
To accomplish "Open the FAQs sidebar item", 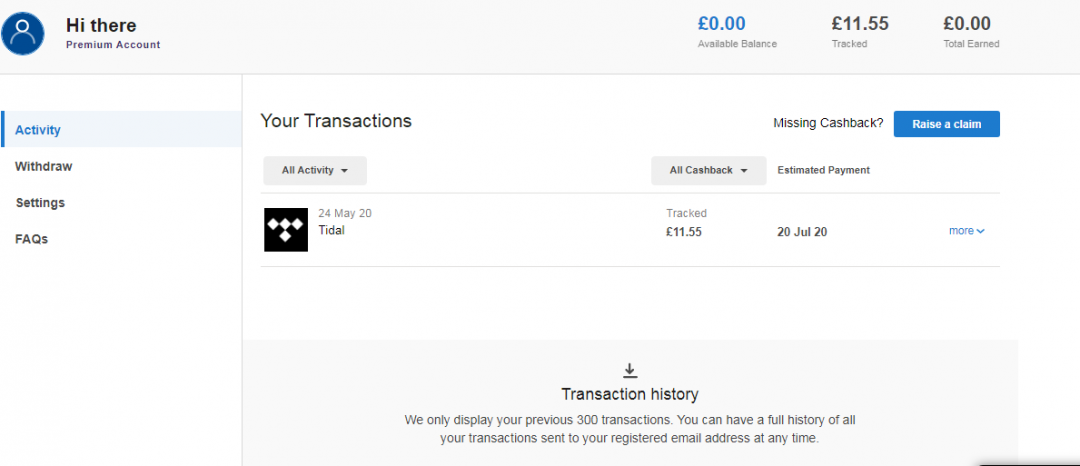I will click(x=32, y=239).
